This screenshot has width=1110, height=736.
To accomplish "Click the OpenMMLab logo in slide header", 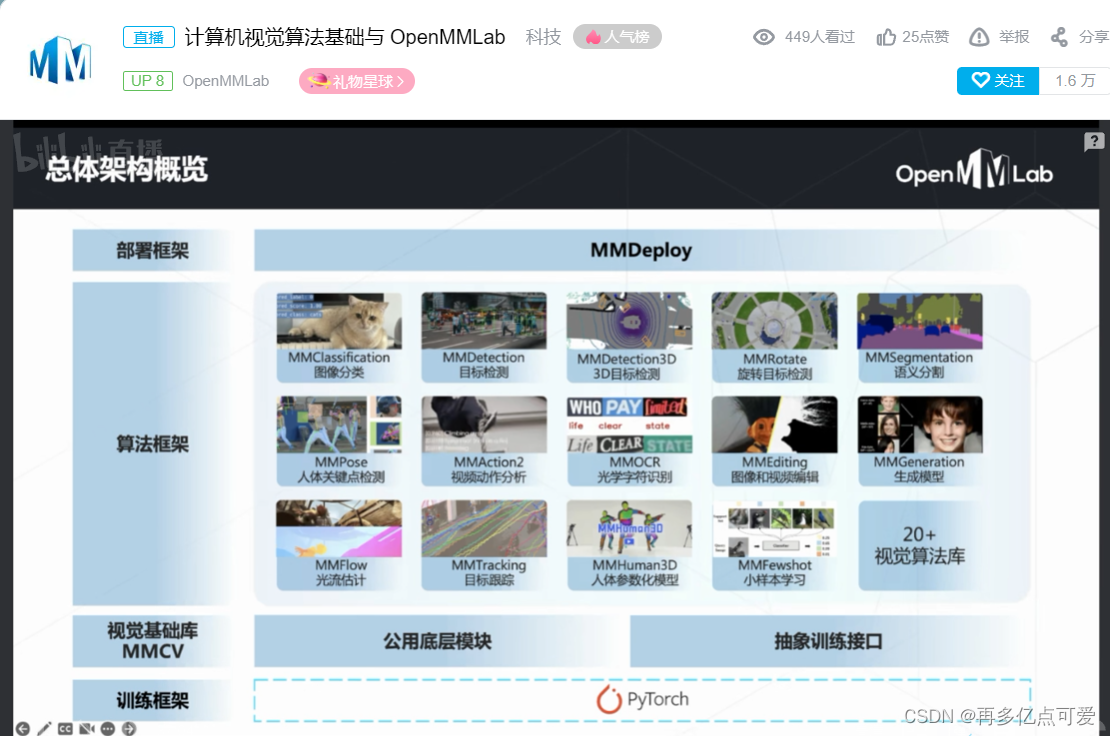I will [974, 170].
